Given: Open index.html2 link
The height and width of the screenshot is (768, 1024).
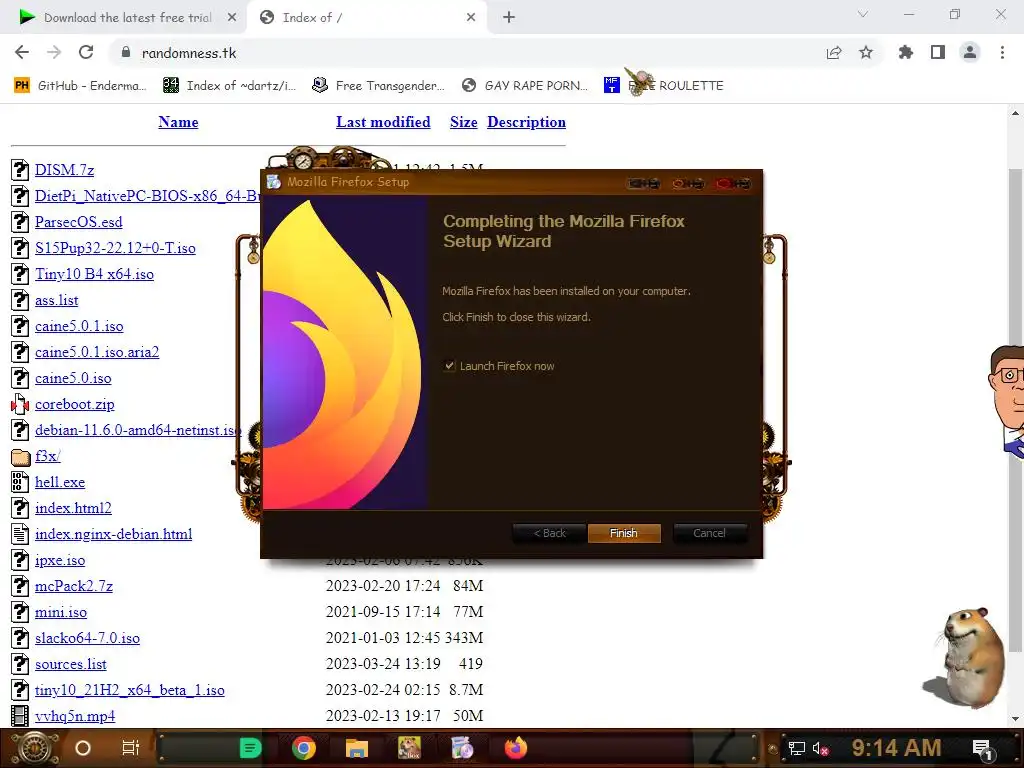Looking at the screenshot, I should 73,508.
